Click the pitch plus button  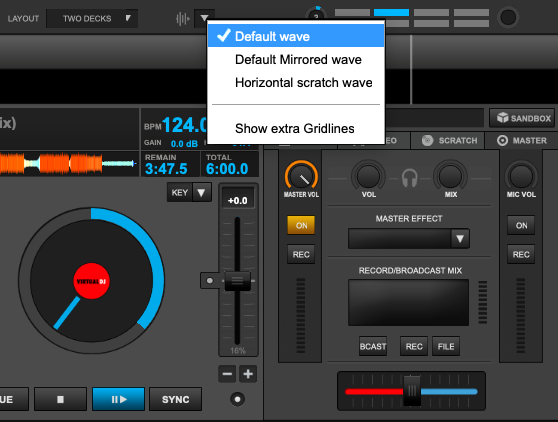pos(248,374)
